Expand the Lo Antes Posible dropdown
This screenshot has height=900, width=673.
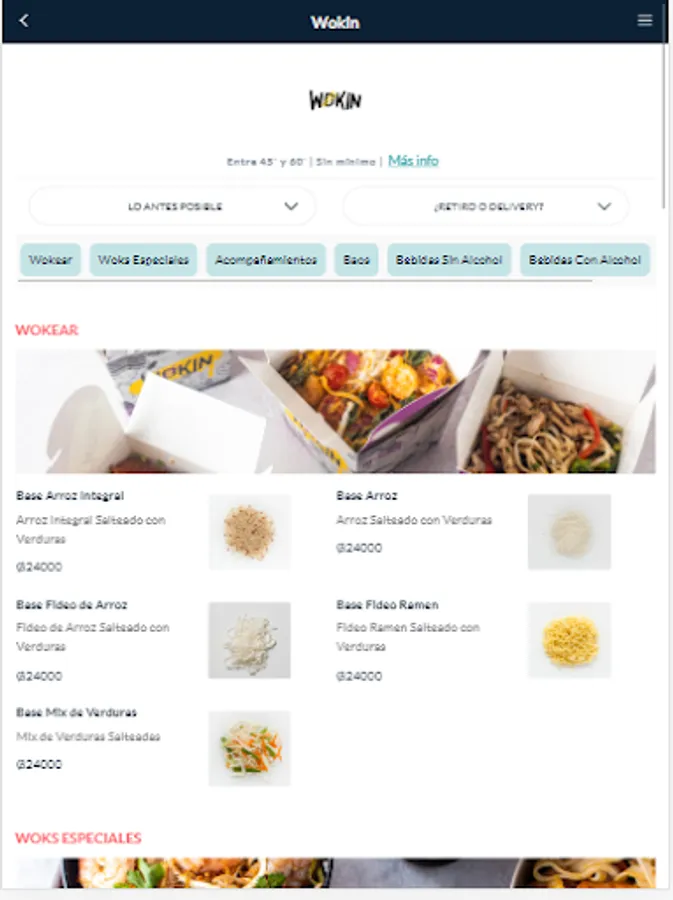172,206
